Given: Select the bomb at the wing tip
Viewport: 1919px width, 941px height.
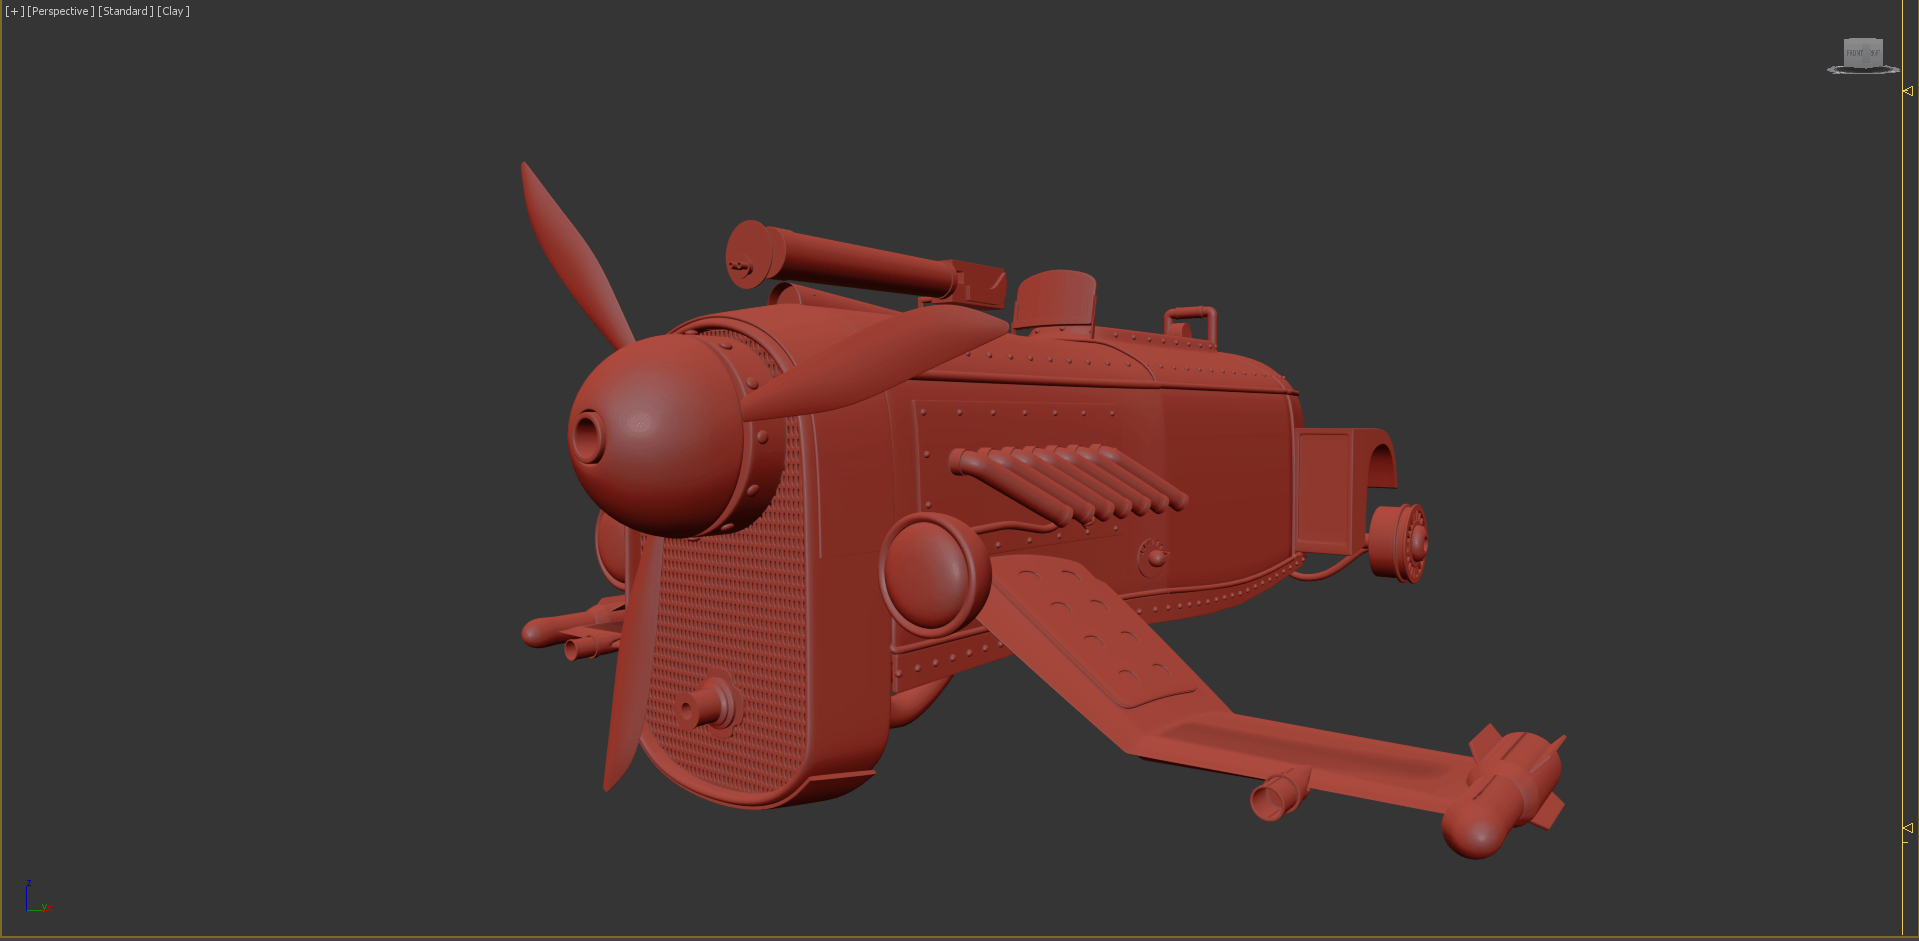Looking at the screenshot, I should point(1500,797).
